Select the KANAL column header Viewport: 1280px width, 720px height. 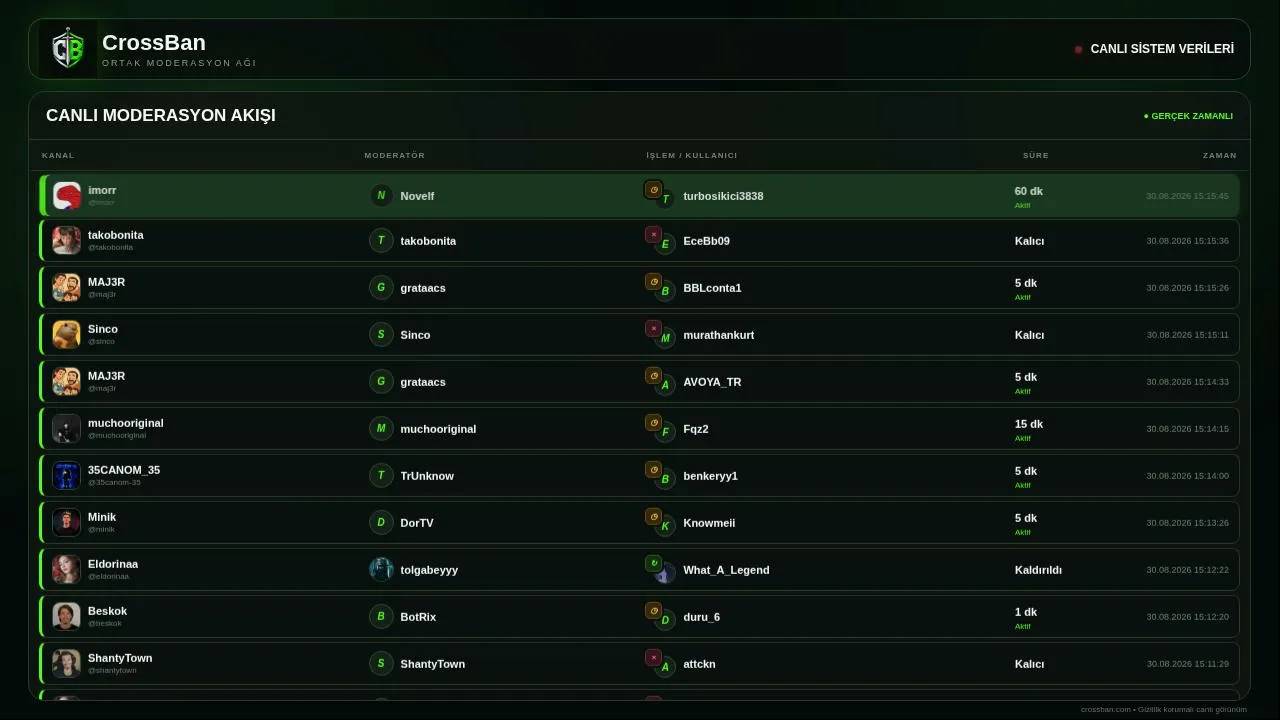click(58, 155)
